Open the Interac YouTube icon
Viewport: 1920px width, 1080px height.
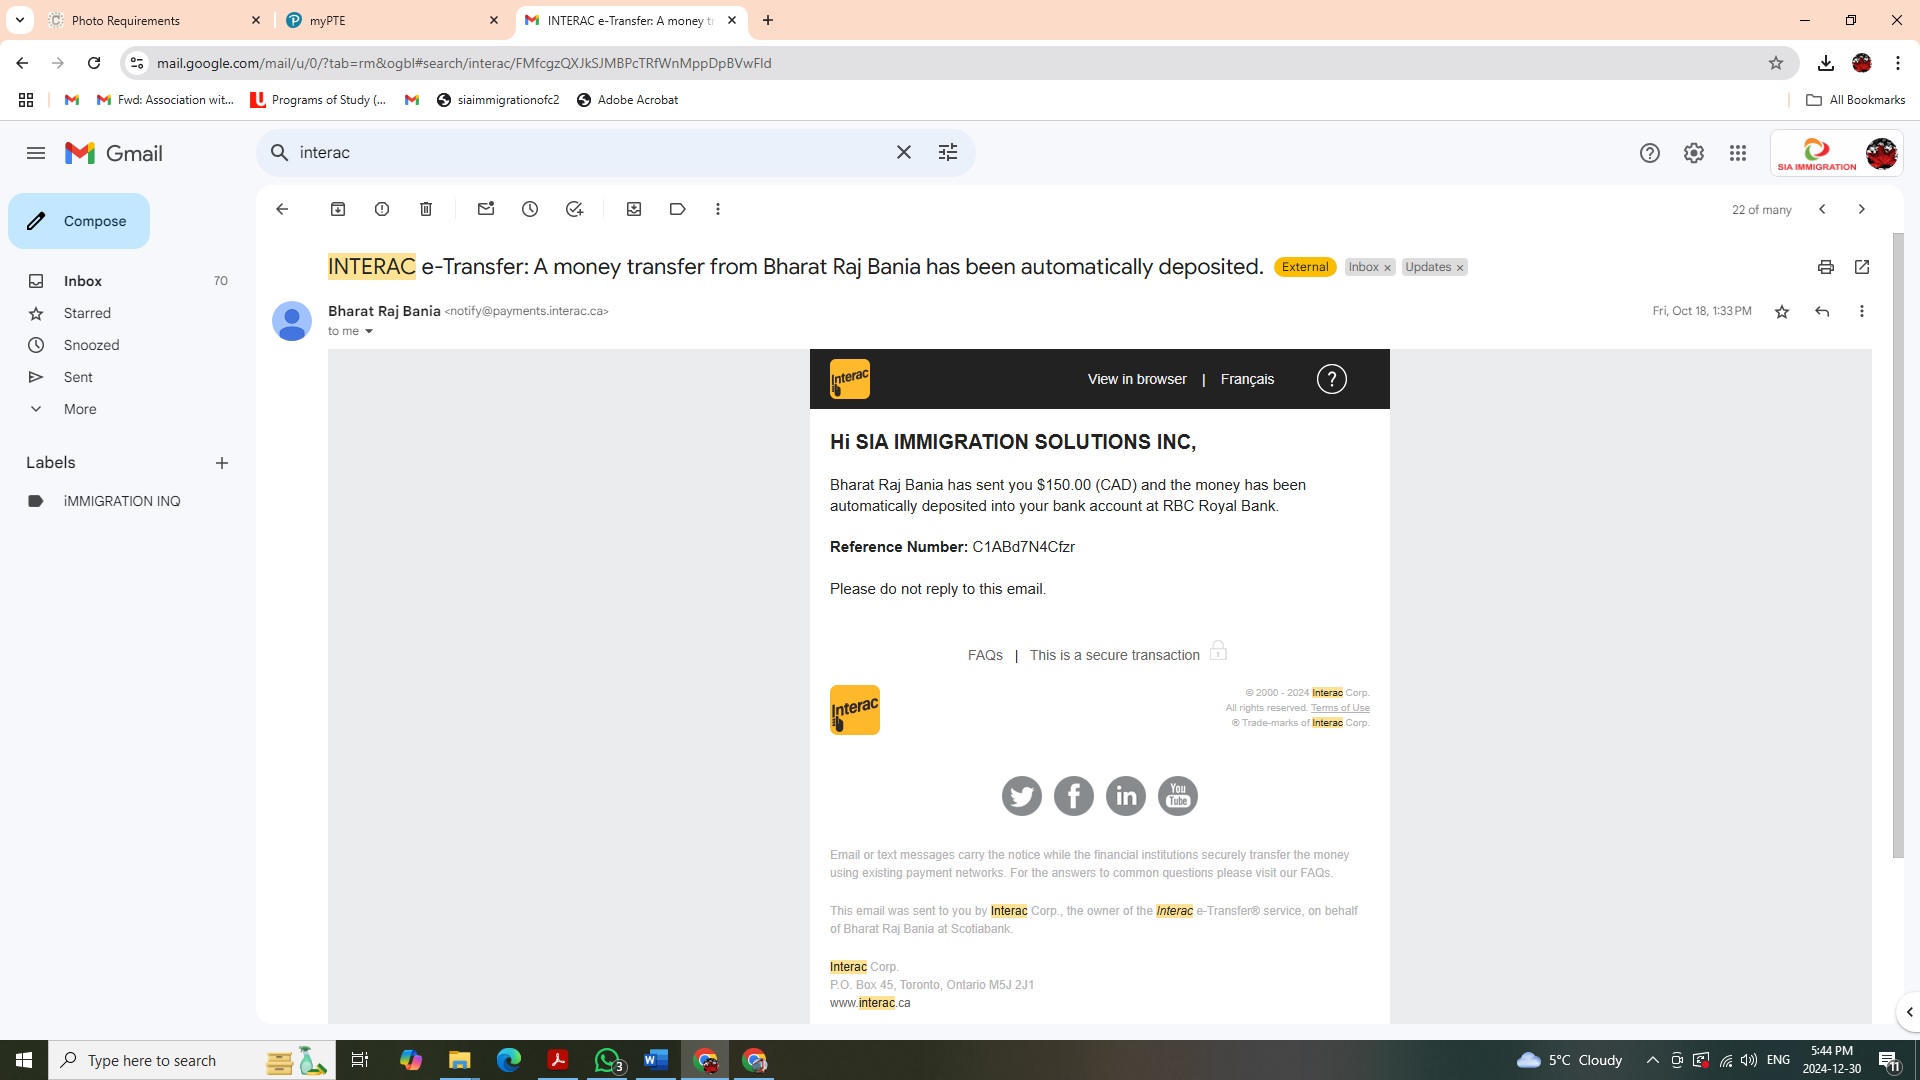pyautogui.click(x=1178, y=796)
